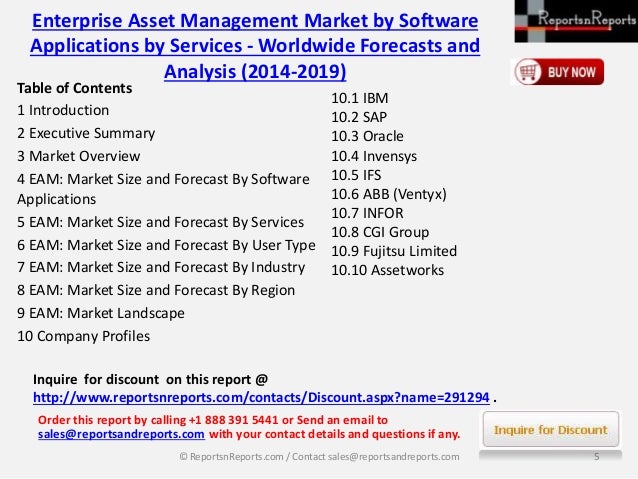Viewport: 638px width, 479px height.
Task: Click the "10.9 Fujitsu Limited" entry
Action: pyautogui.click(x=394, y=252)
